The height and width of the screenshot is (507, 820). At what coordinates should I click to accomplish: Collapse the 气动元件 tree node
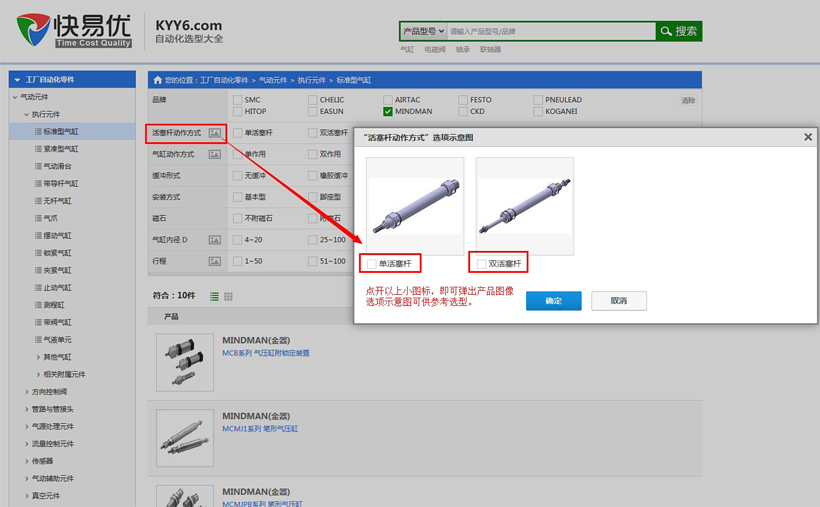15,97
